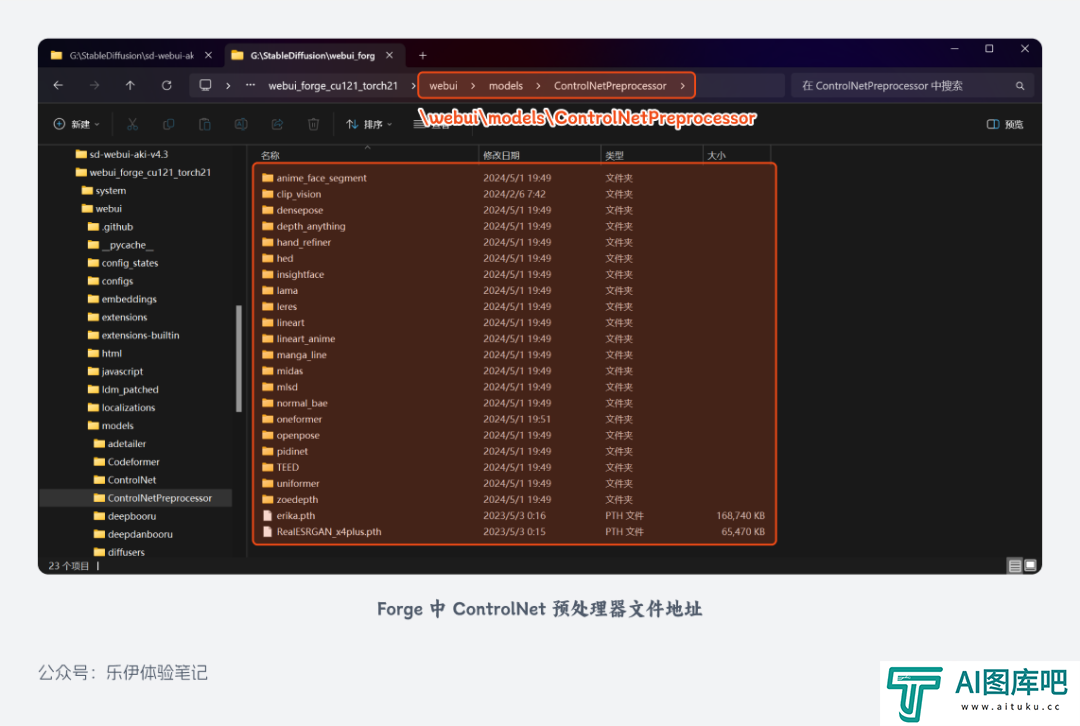Viewport: 1080px width, 726px height.
Task: Go up one folder level
Action: tap(130, 85)
